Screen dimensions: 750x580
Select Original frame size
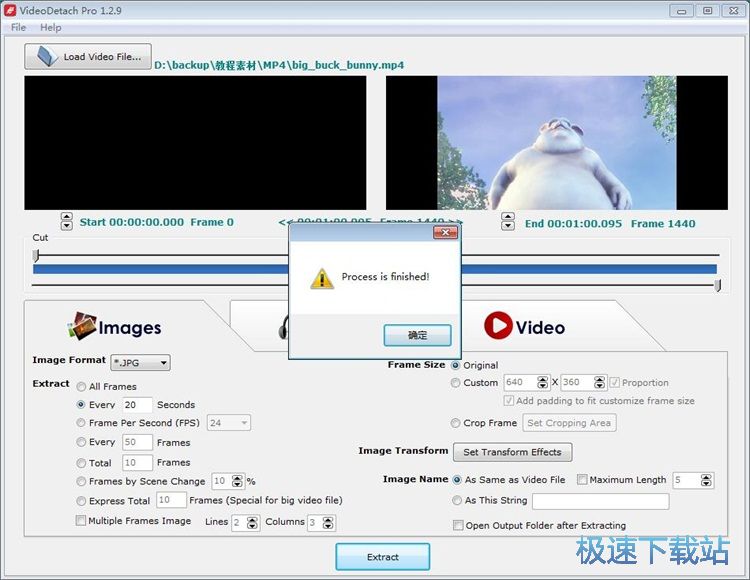[456, 365]
